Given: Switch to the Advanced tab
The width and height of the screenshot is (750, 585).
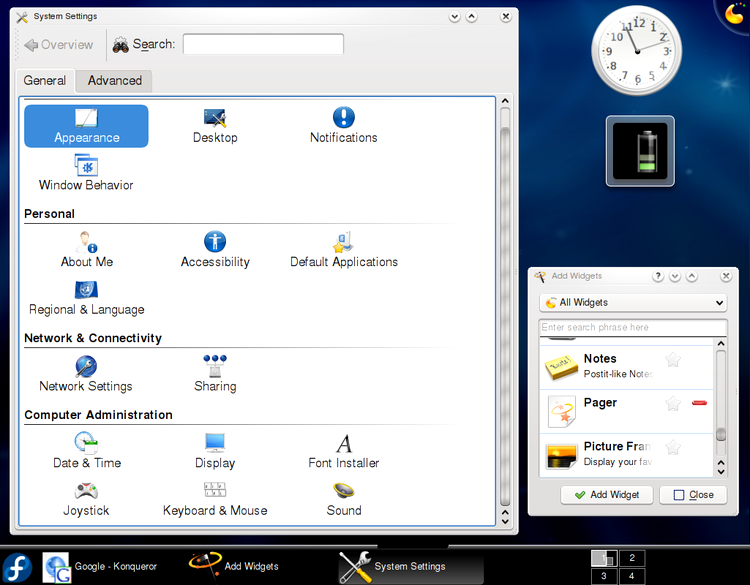Looking at the screenshot, I should [x=115, y=81].
